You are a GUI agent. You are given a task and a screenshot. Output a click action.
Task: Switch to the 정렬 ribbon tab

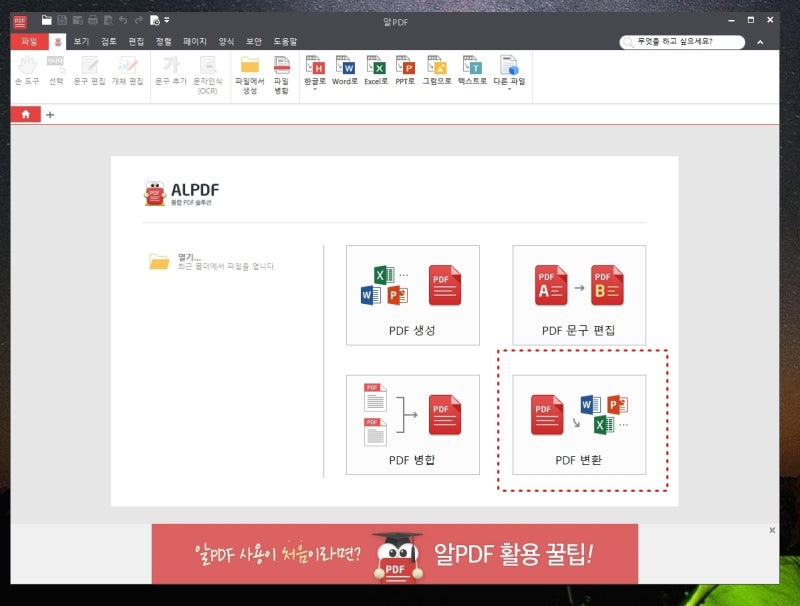click(x=164, y=41)
